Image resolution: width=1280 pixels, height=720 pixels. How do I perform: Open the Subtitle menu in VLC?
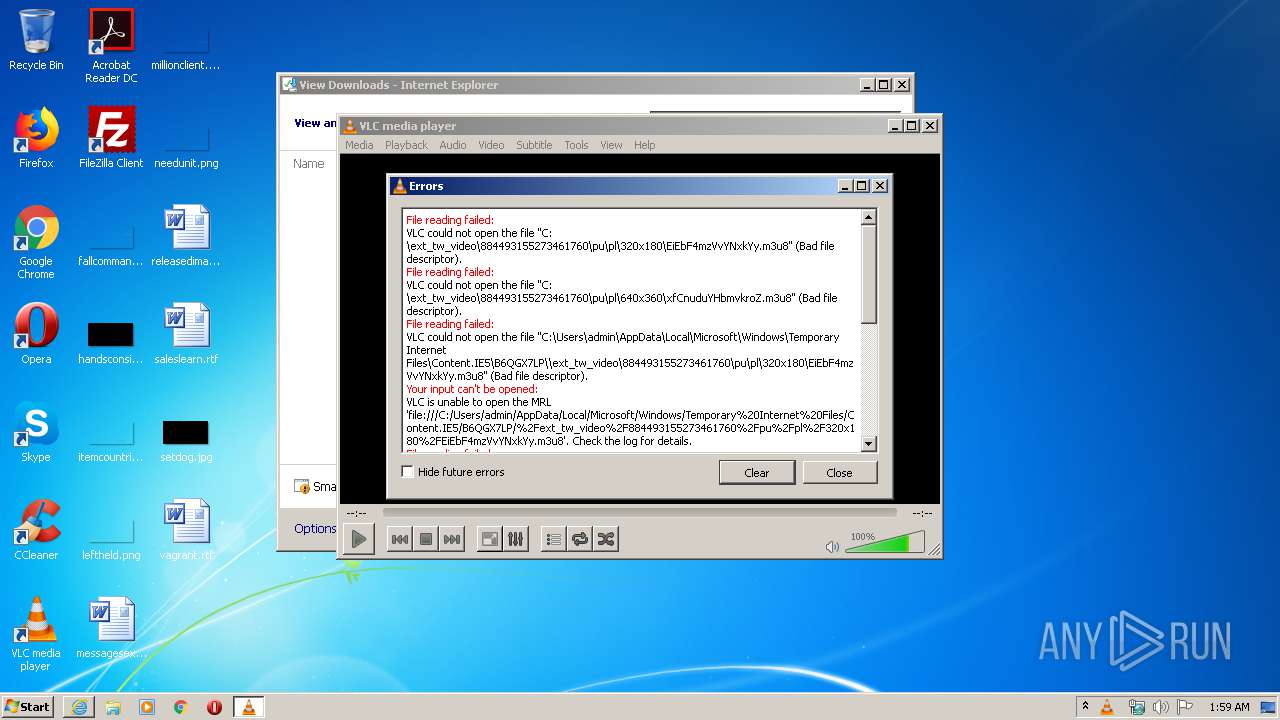click(534, 145)
